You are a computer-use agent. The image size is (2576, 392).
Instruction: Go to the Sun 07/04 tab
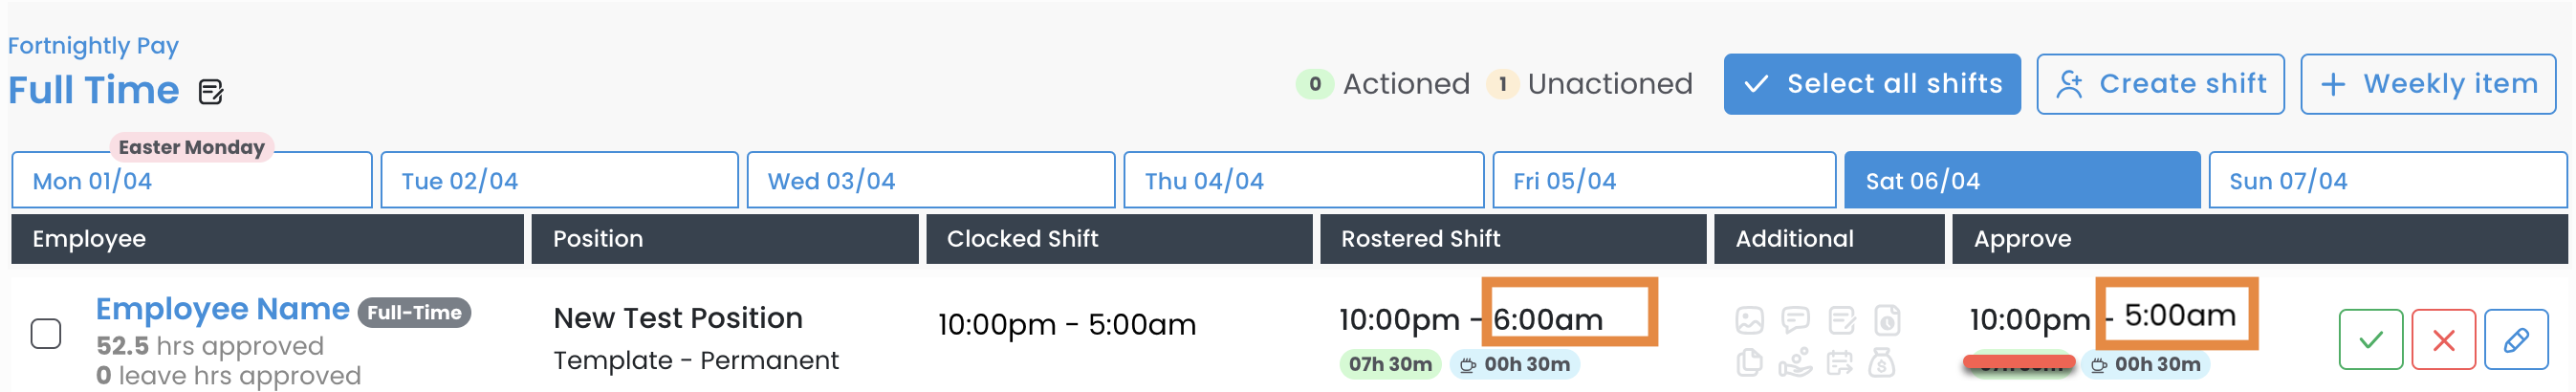point(2386,181)
